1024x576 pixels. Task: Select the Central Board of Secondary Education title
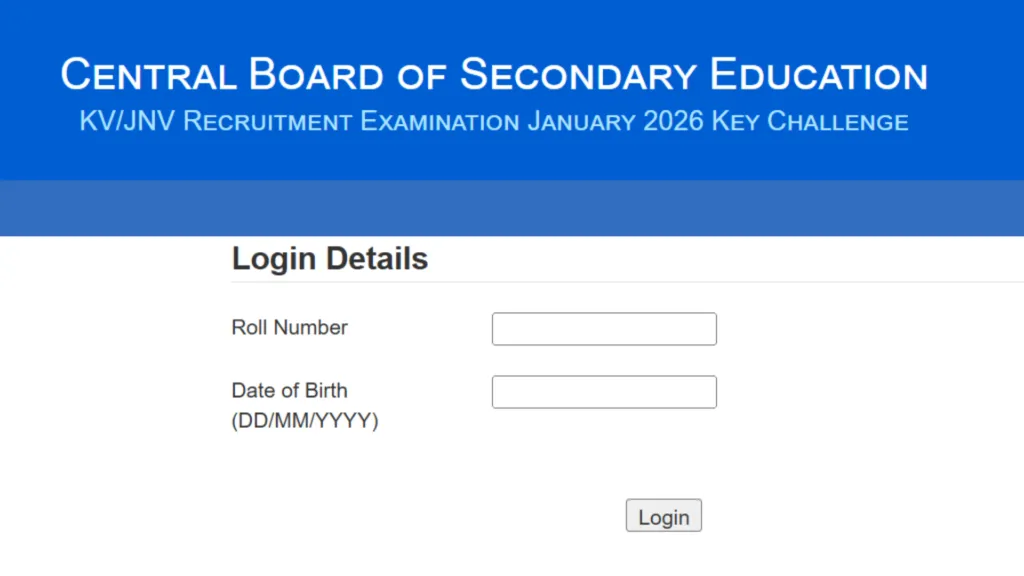coord(495,74)
